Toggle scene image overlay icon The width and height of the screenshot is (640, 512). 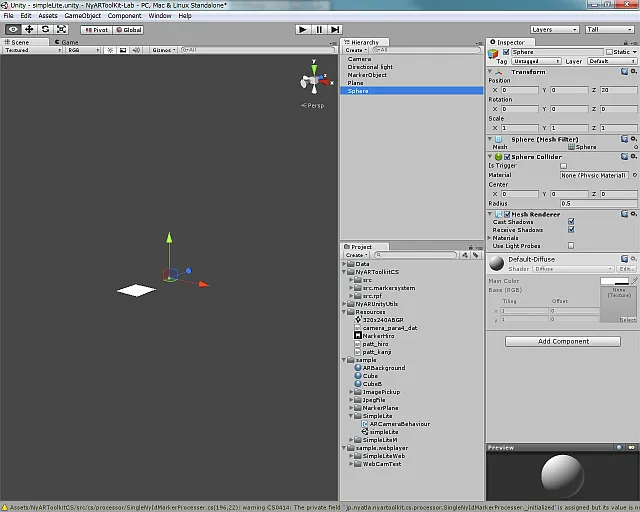[123, 50]
